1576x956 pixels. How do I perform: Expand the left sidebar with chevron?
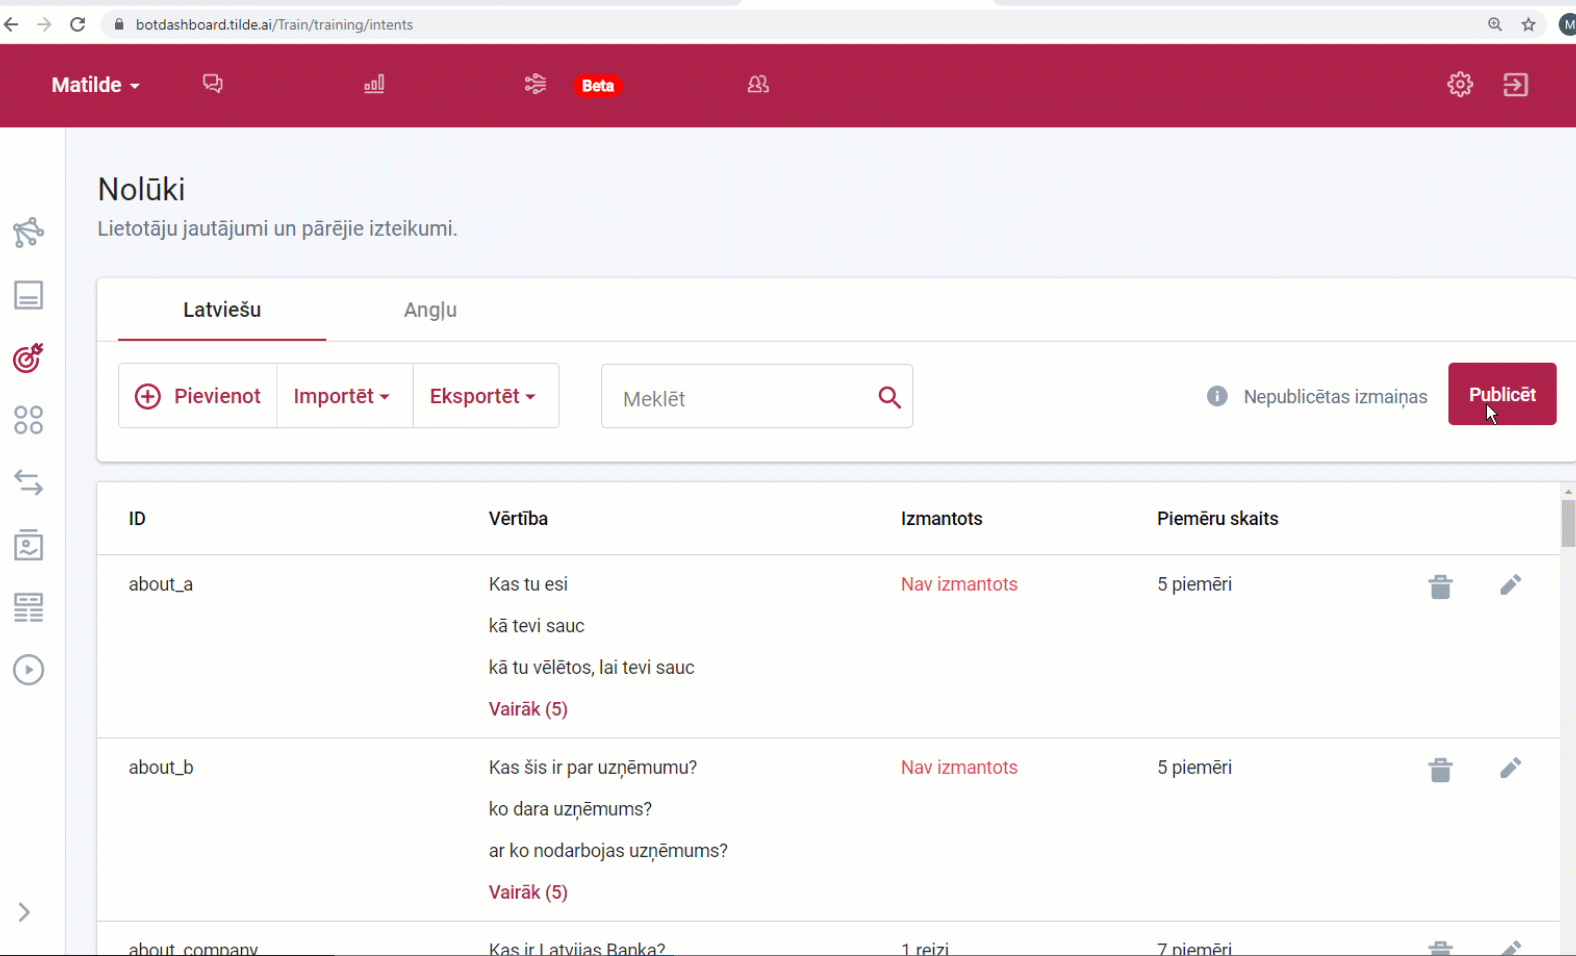pos(24,912)
